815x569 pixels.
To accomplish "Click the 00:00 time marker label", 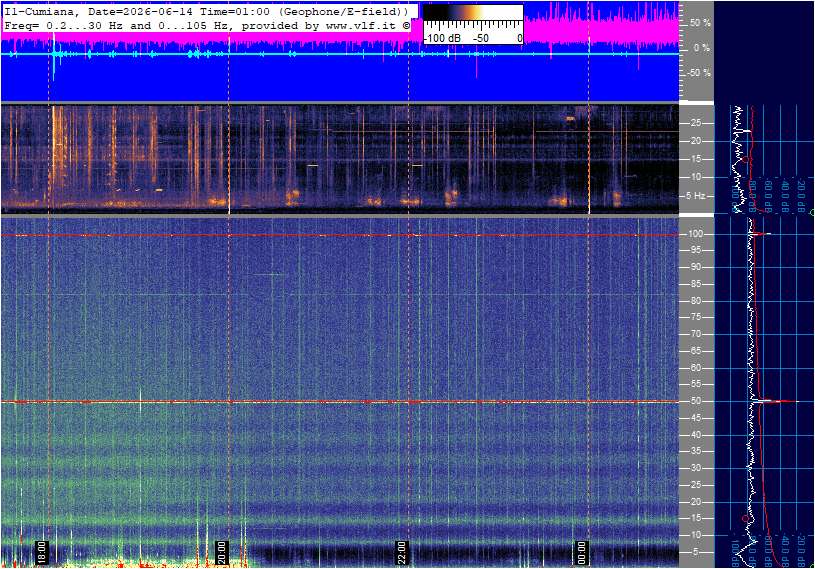I will (582, 552).
